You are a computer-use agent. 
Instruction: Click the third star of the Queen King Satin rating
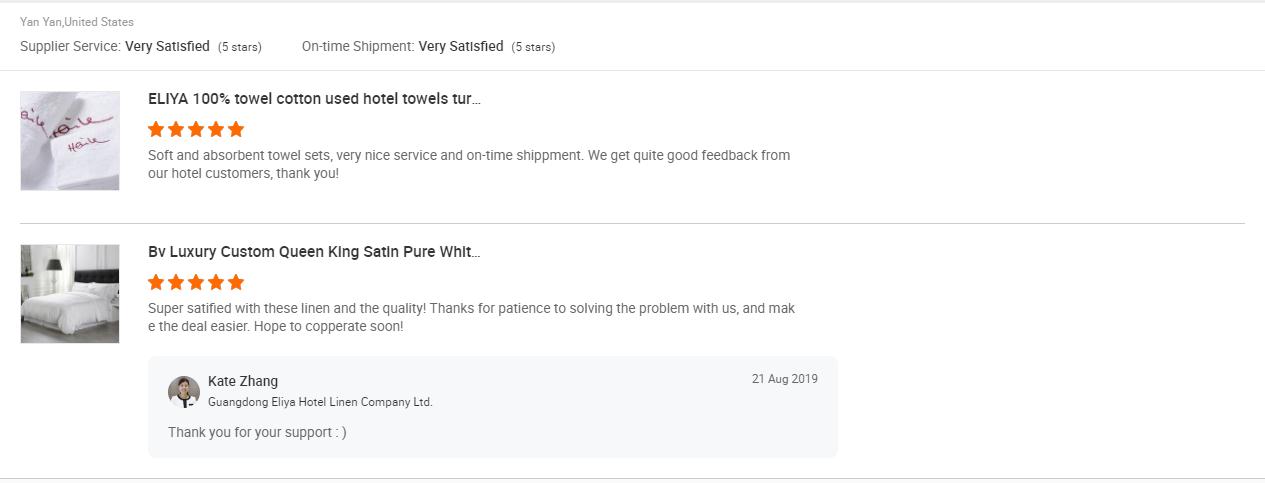coord(196,282)
